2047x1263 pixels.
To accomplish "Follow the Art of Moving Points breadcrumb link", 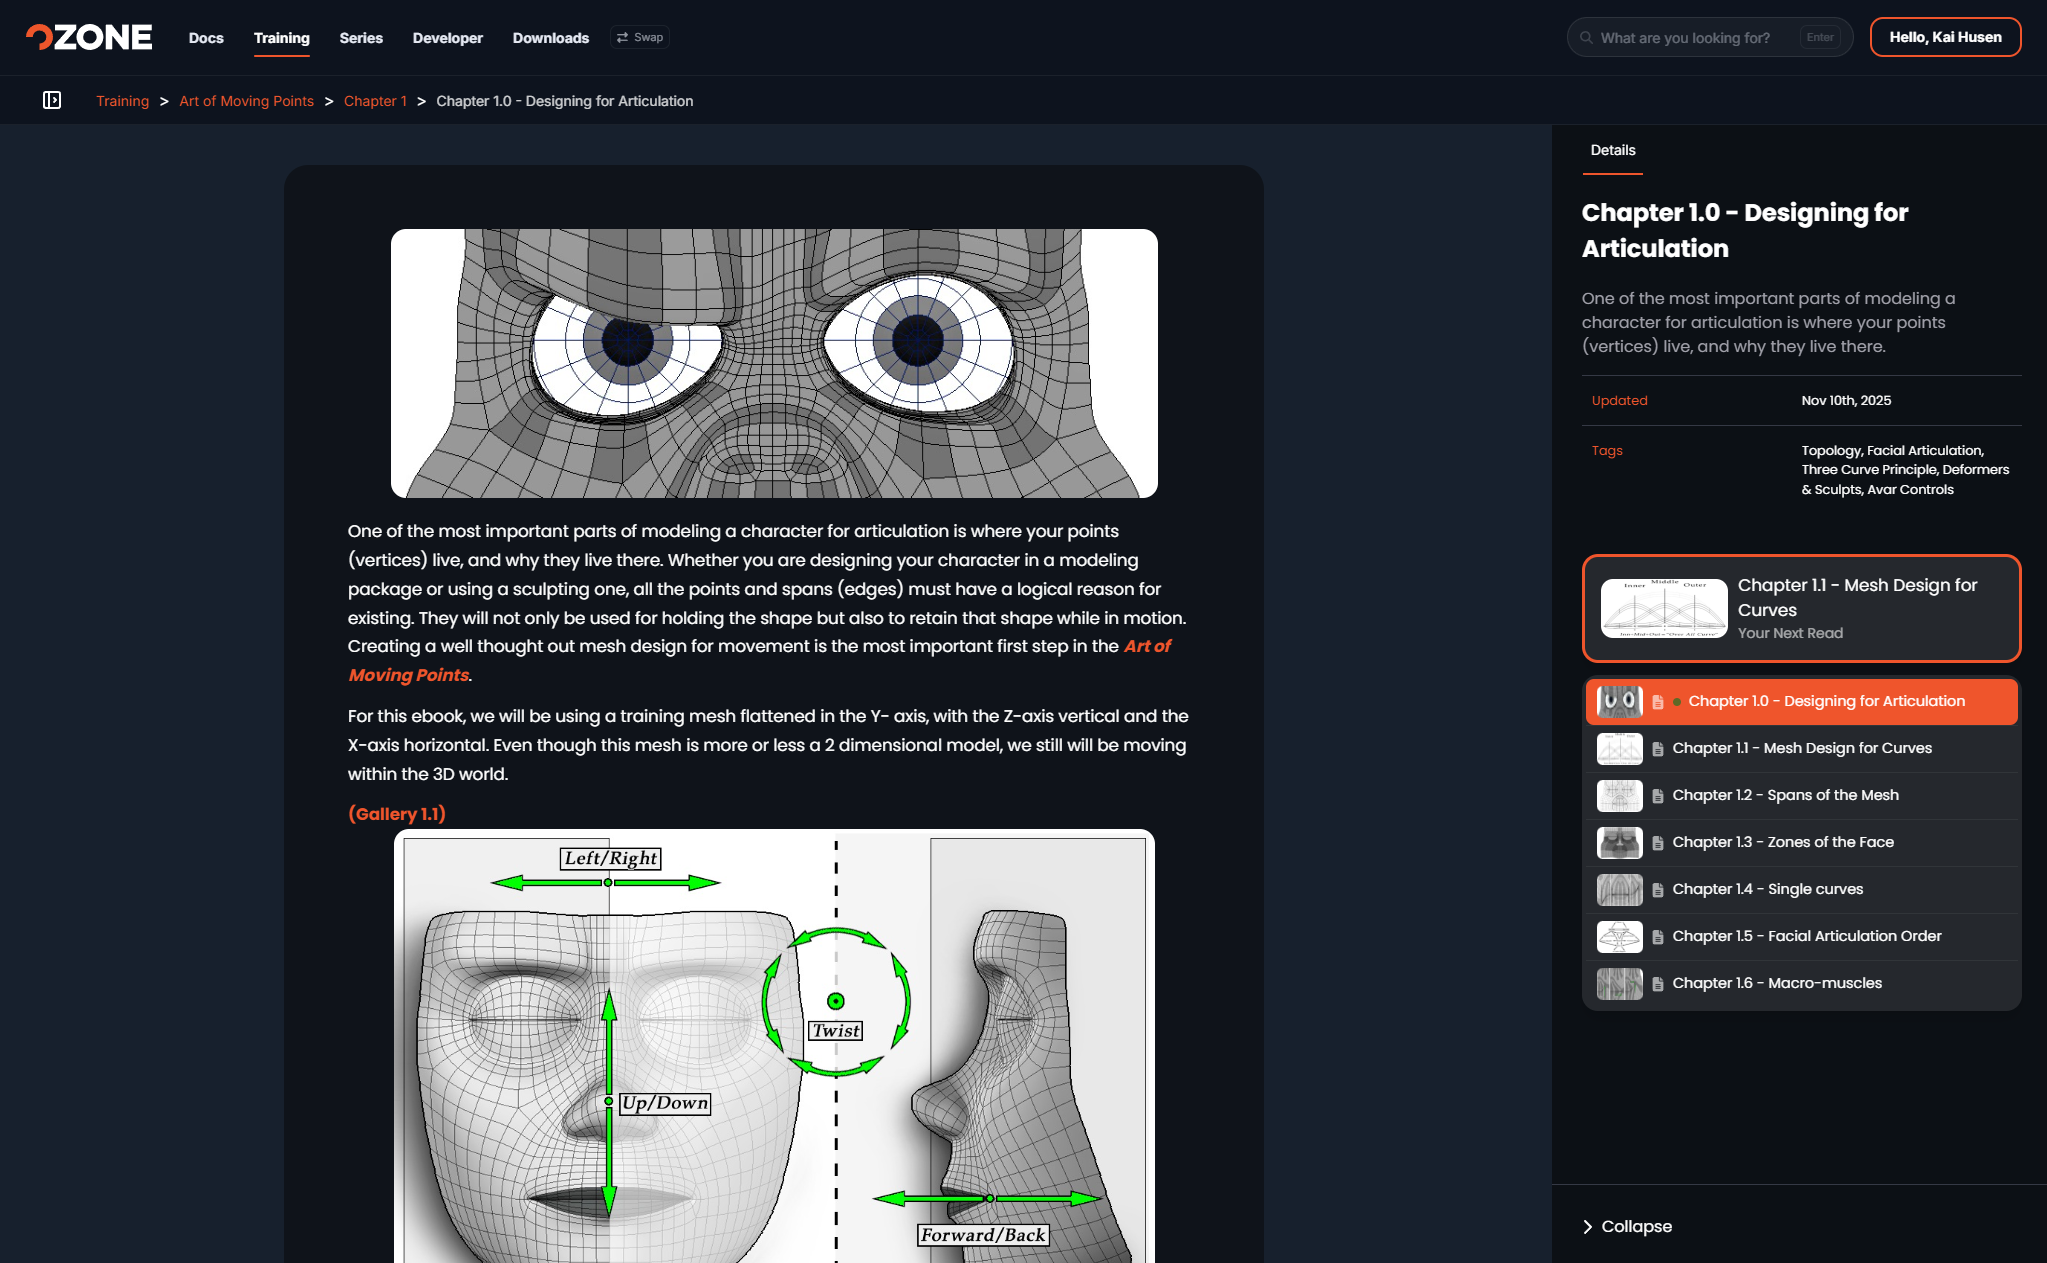I will coord(247,101).
